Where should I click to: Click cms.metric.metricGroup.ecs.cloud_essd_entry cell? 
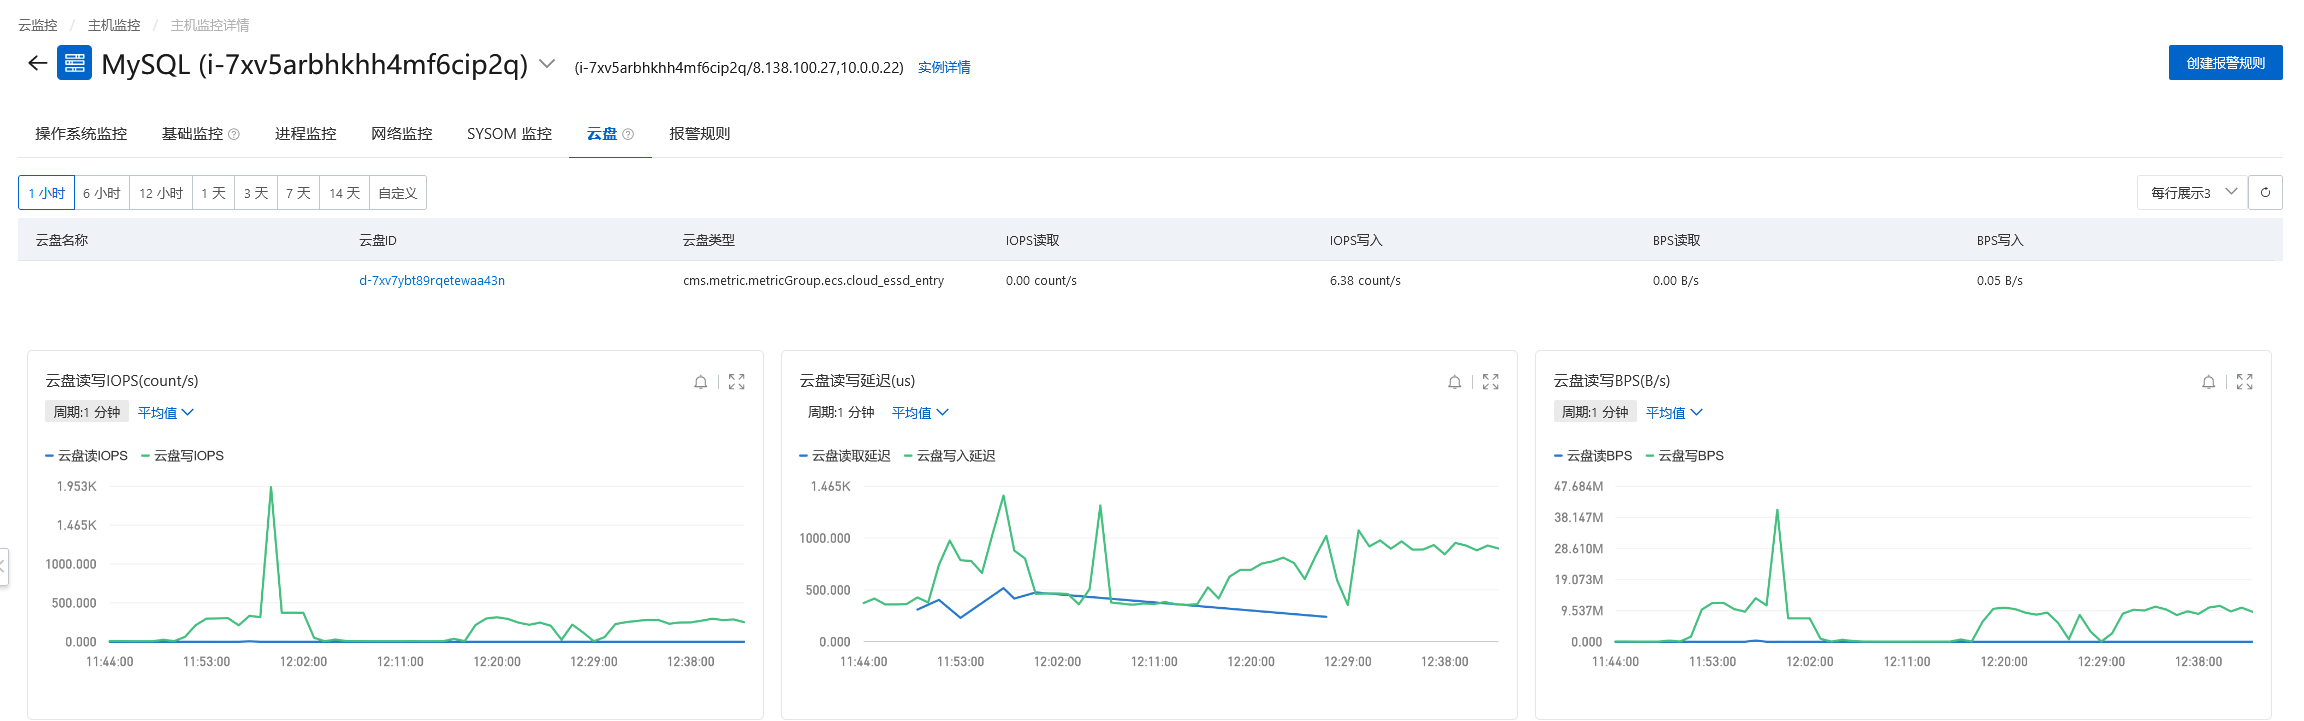[814, 281]
